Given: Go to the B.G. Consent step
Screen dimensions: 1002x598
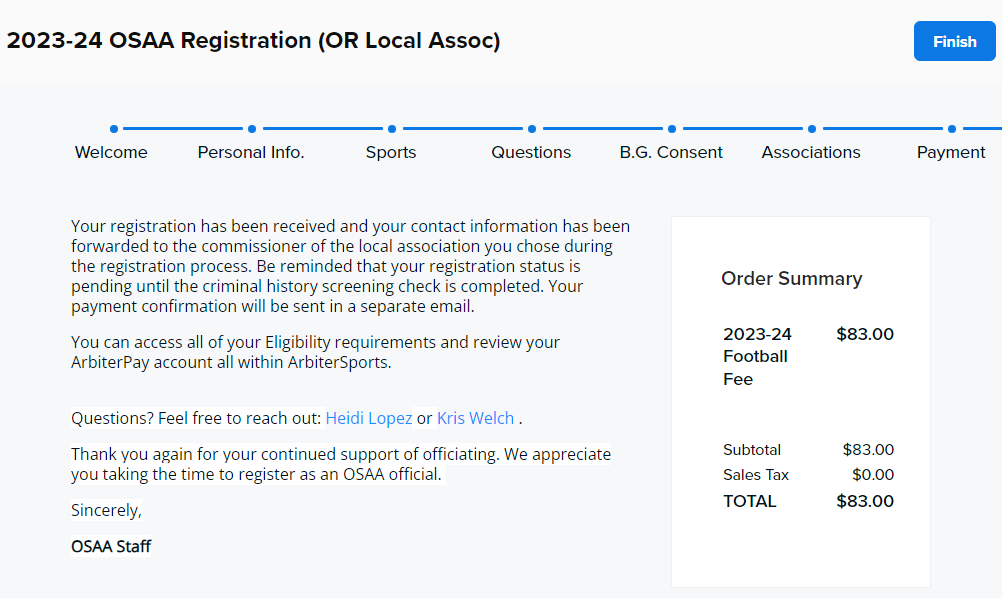Looking at the screenshot, I should [671, 152].
